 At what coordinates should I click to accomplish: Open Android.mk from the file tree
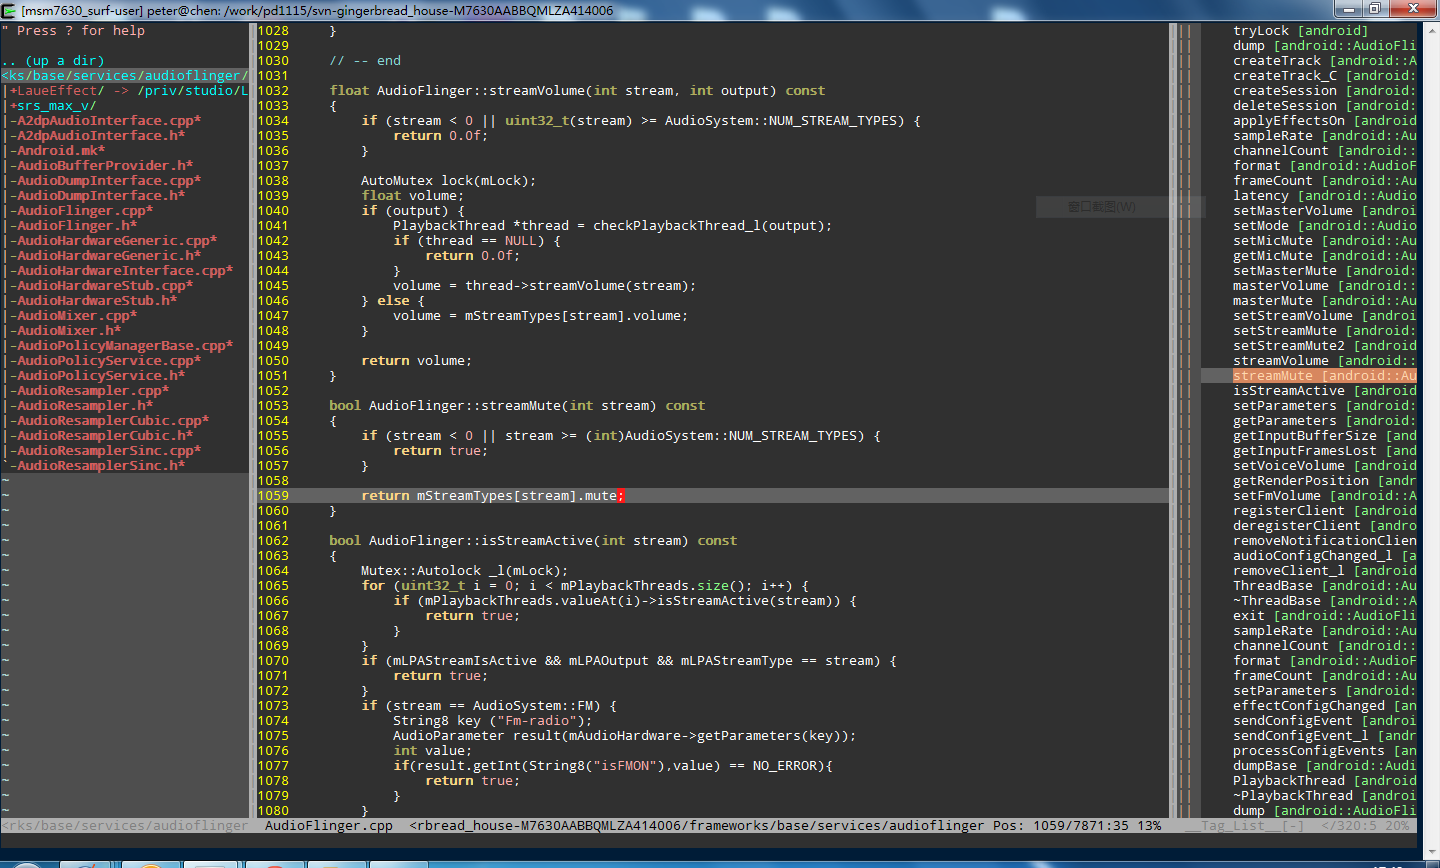coord(61,151)
